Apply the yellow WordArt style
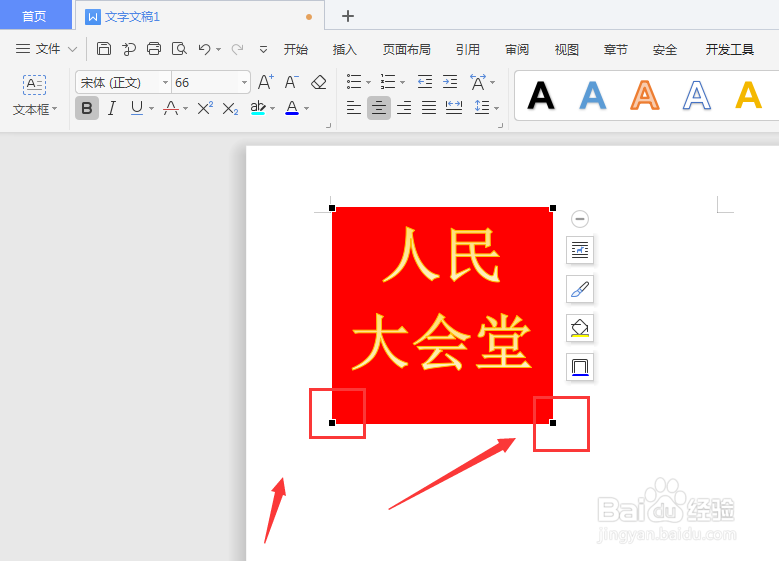Viewport: 779px width, 561px height. (x=748, y=95)
